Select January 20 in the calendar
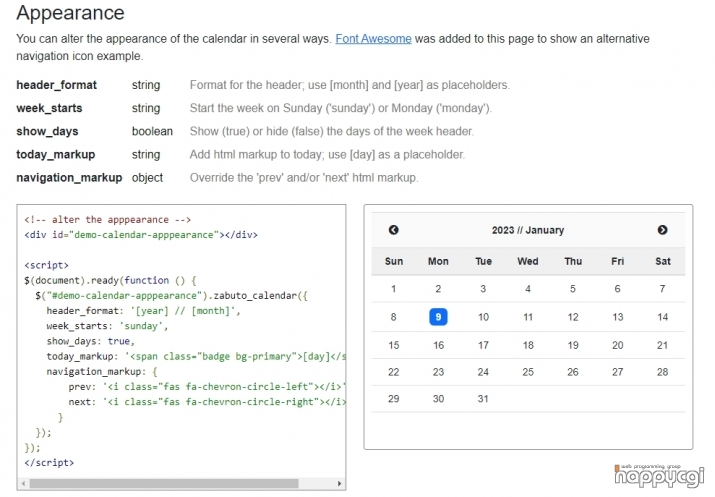This screenshot has height=497, width=715. [618, 345]
